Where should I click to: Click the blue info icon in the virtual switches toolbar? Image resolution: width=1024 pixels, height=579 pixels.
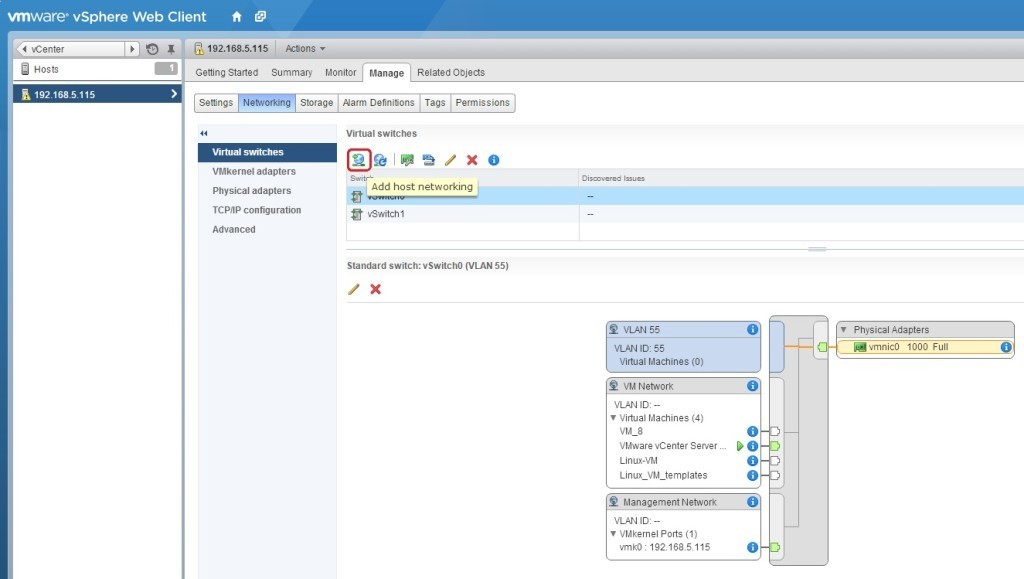494,160
